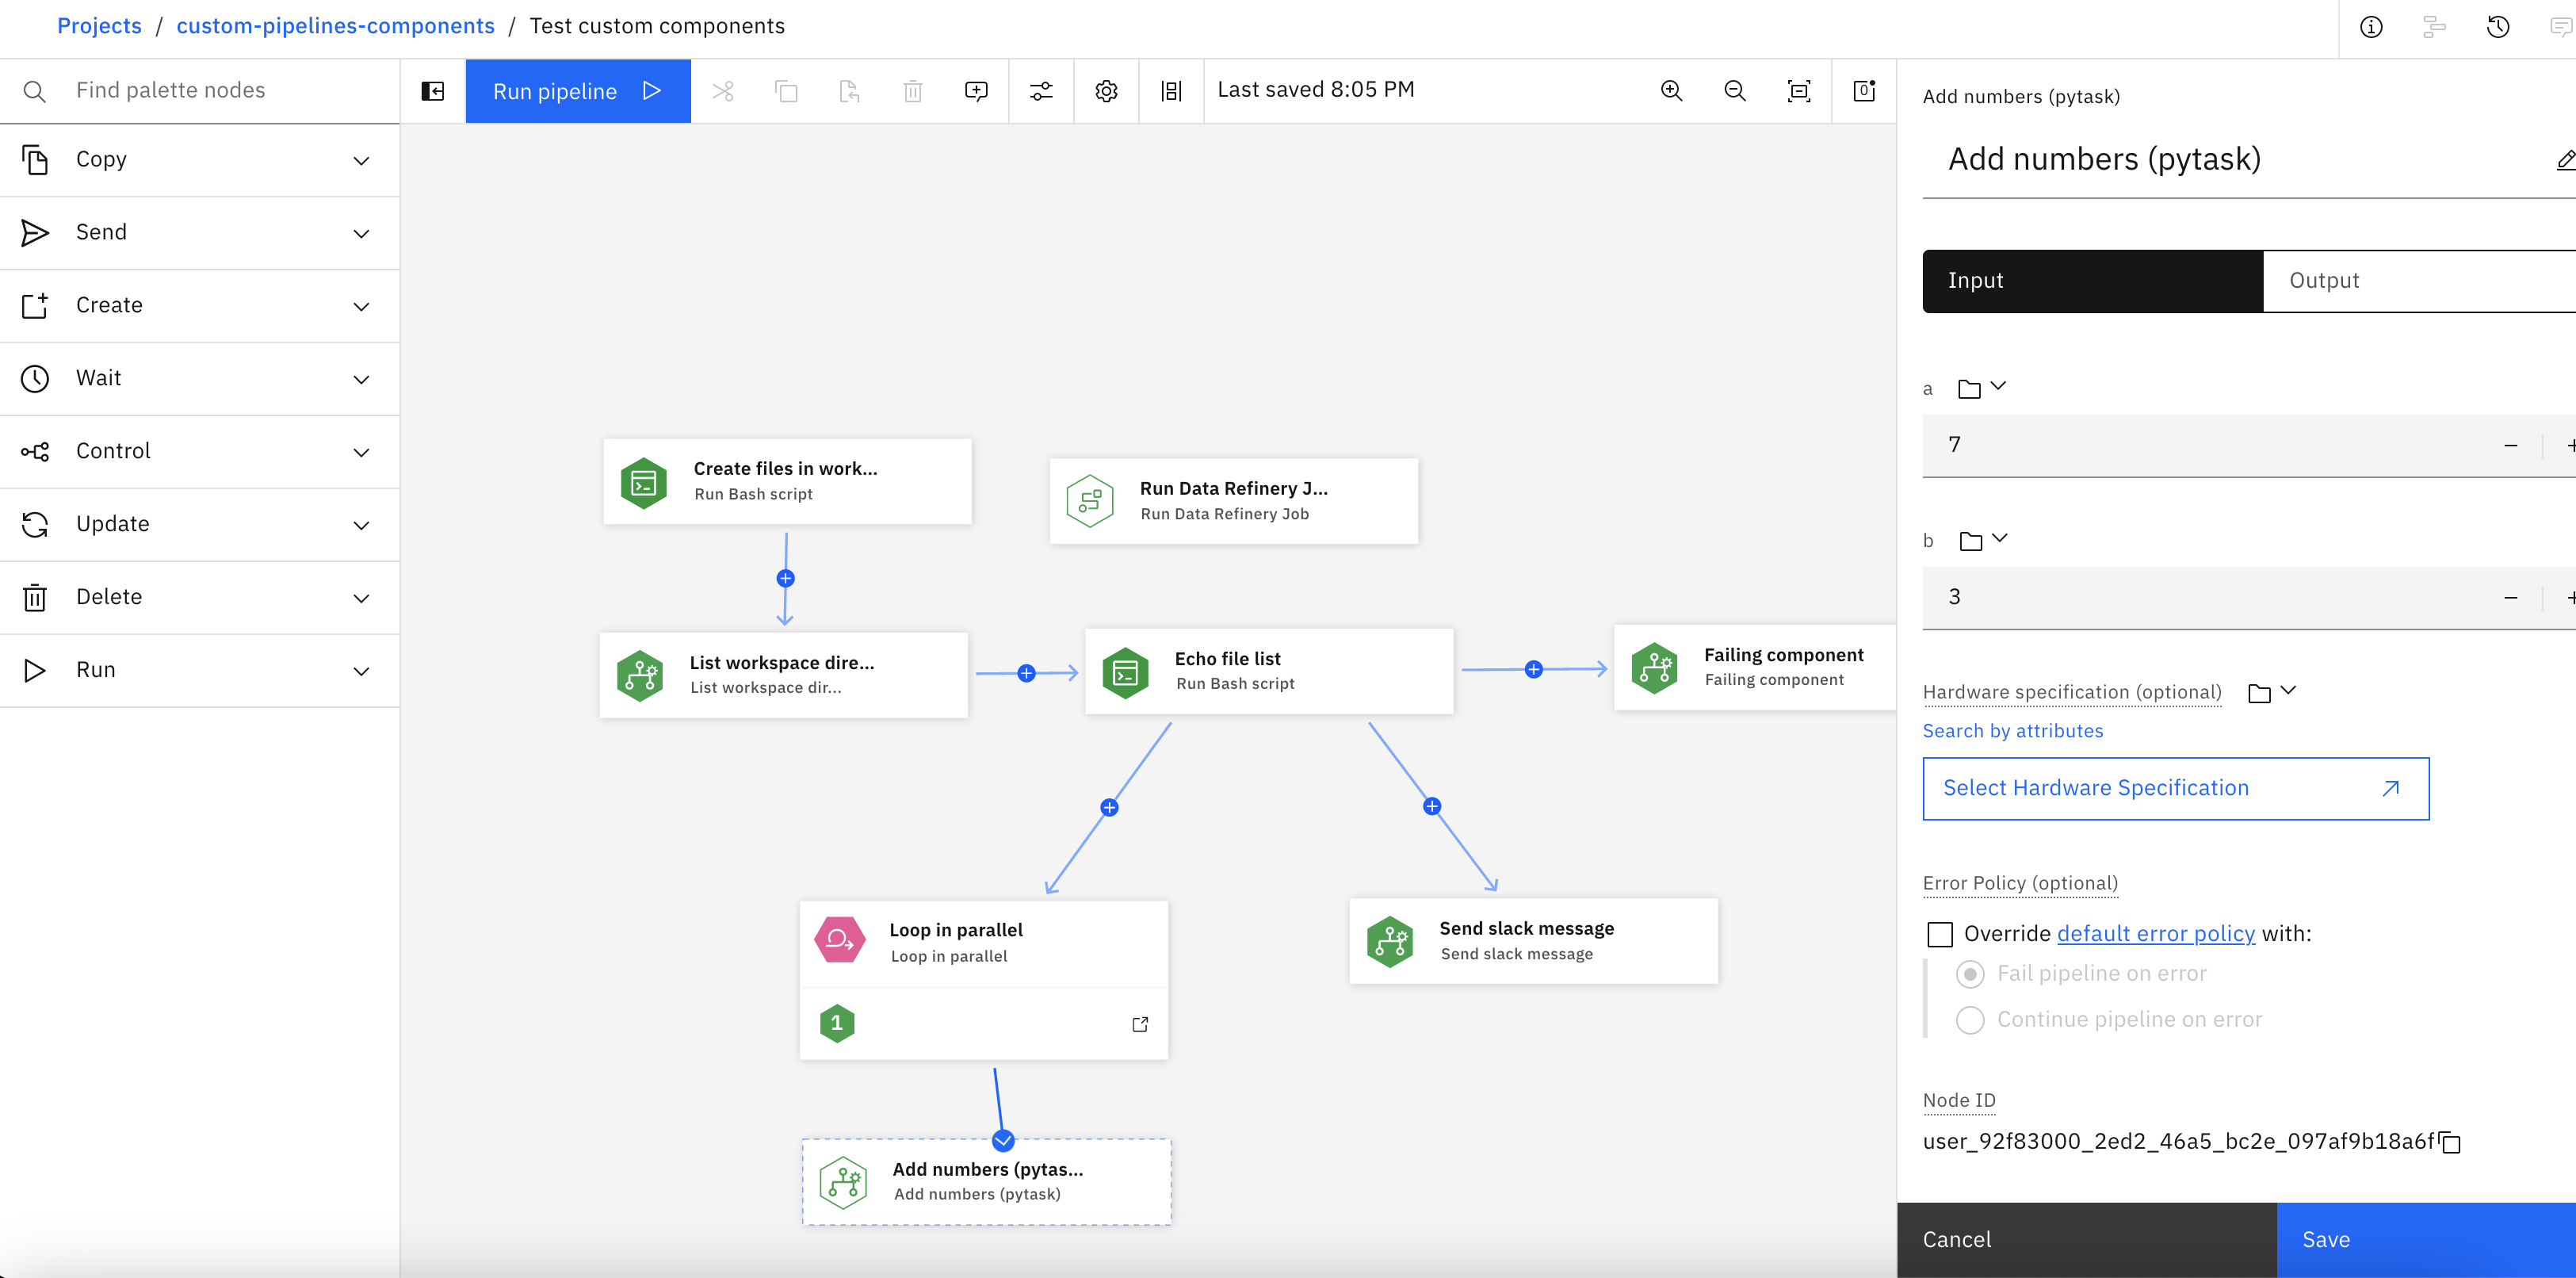Click the Select Hardware Specification button
Screen dimensions: 2576x1278
(x=2173, y=786)
